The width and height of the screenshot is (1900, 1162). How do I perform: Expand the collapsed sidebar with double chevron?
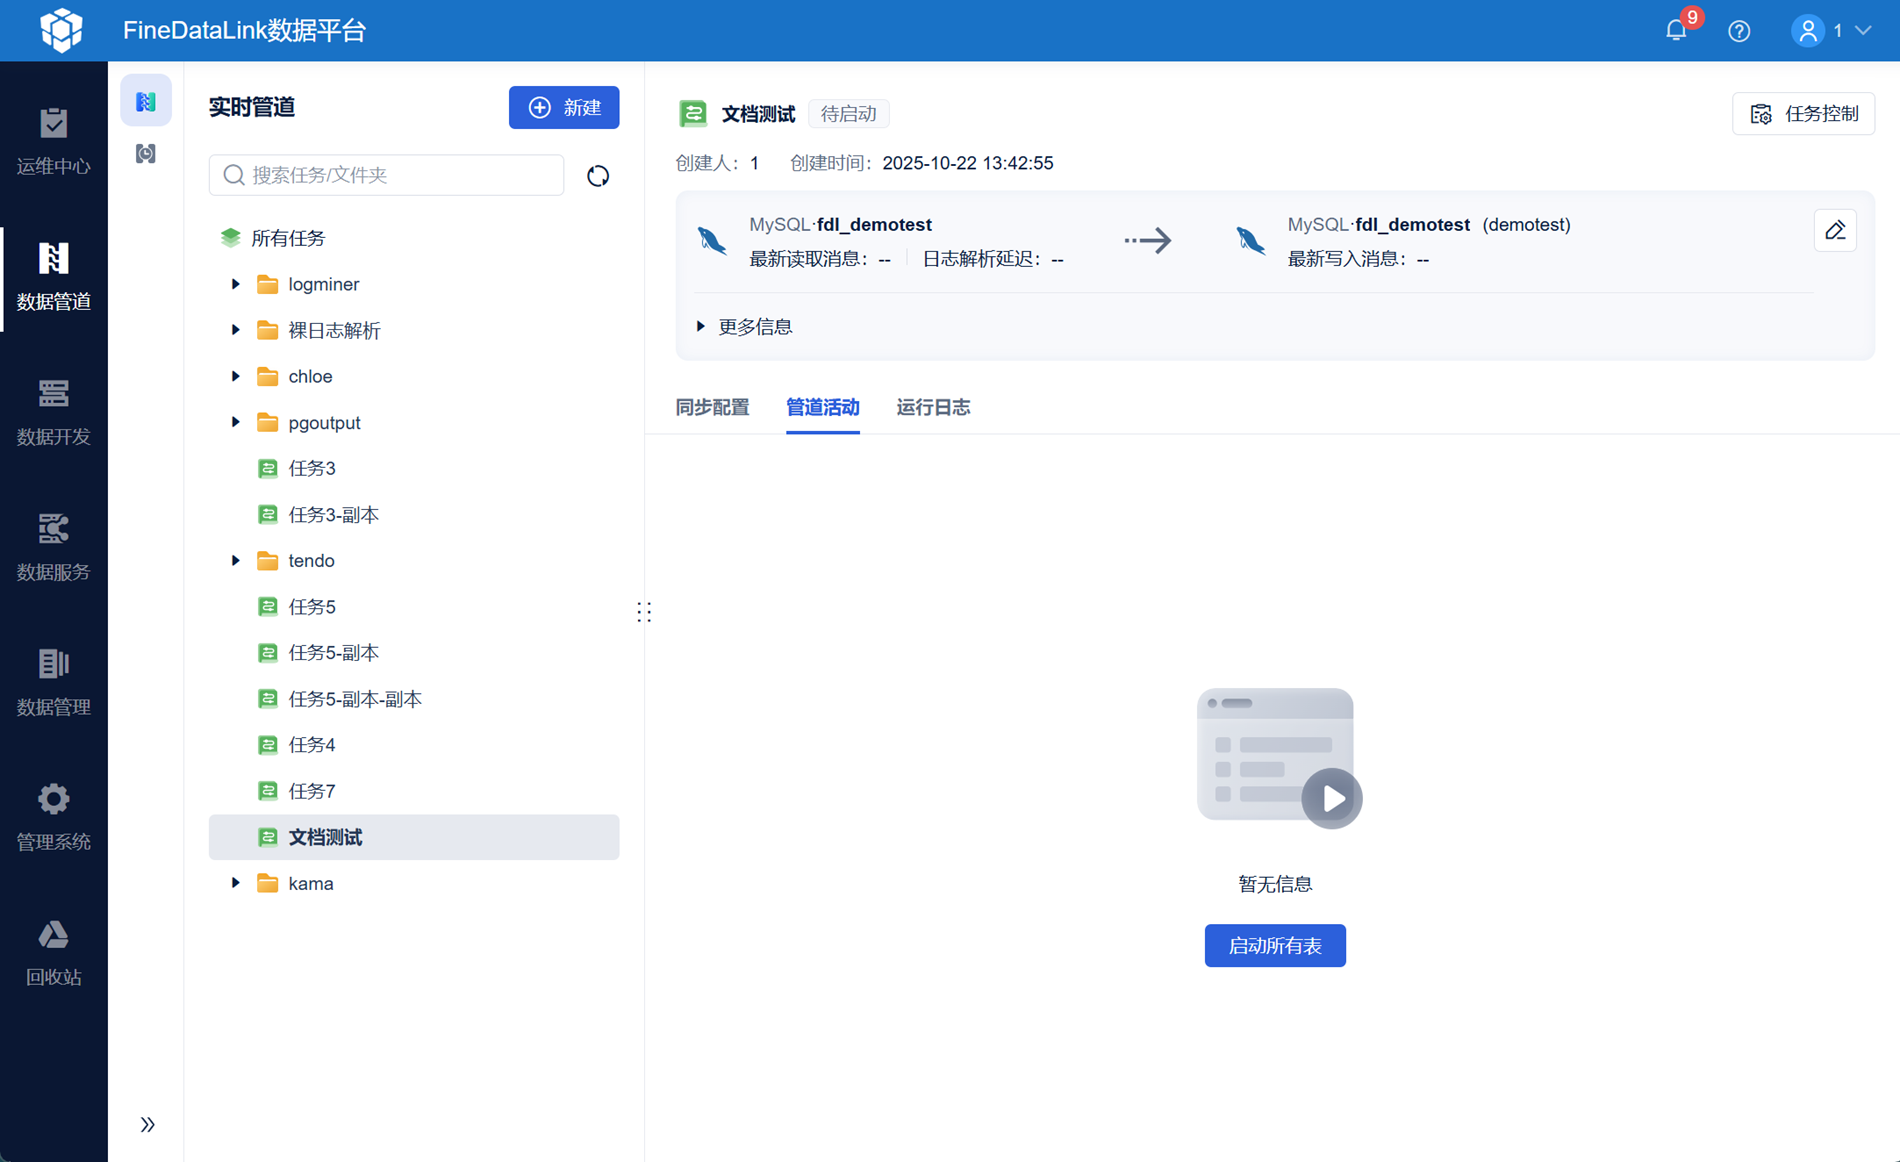pos(147,1125)
